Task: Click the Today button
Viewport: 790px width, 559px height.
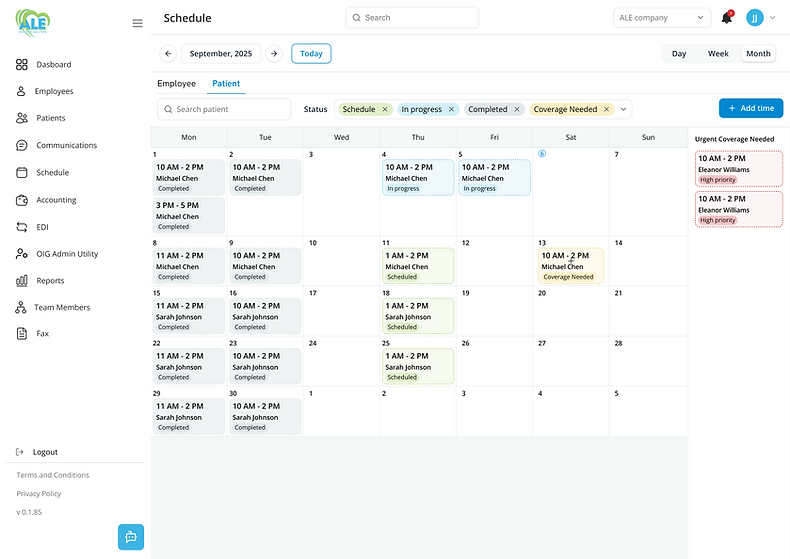Action: point(311,53)
